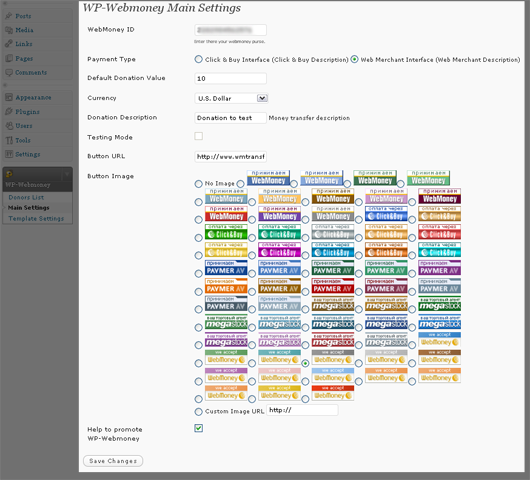This screenshot has width=530, height=480.
Task: Select radio for the magenta Click&Buy badge
Action: 252,256
